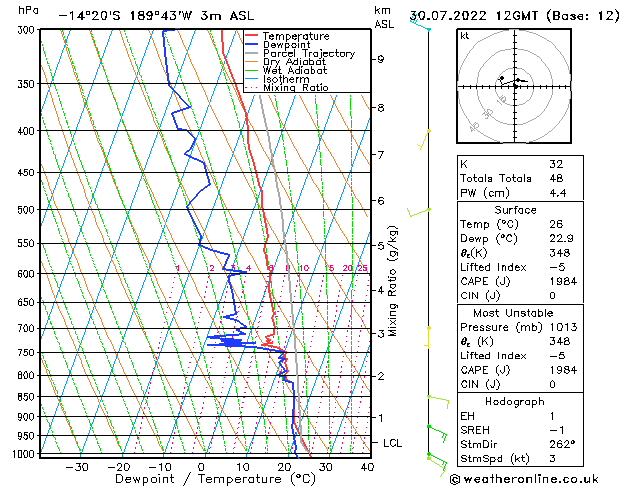Screen dimensions: 629x486
Task: Click the wind barb near 850 hPa
Action: coord(438,402)
